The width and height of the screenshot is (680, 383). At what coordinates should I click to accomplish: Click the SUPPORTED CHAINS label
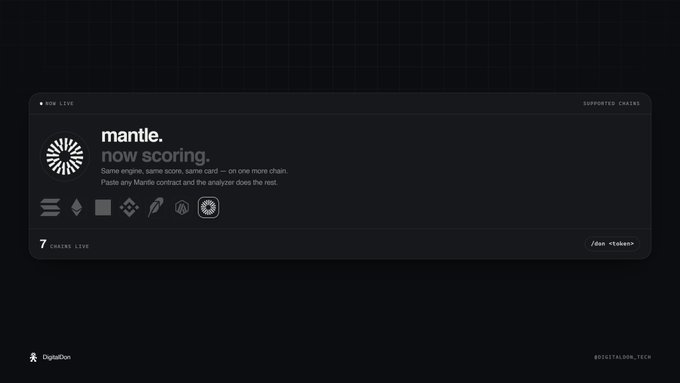pyautogui.click(x=611, y=104)
